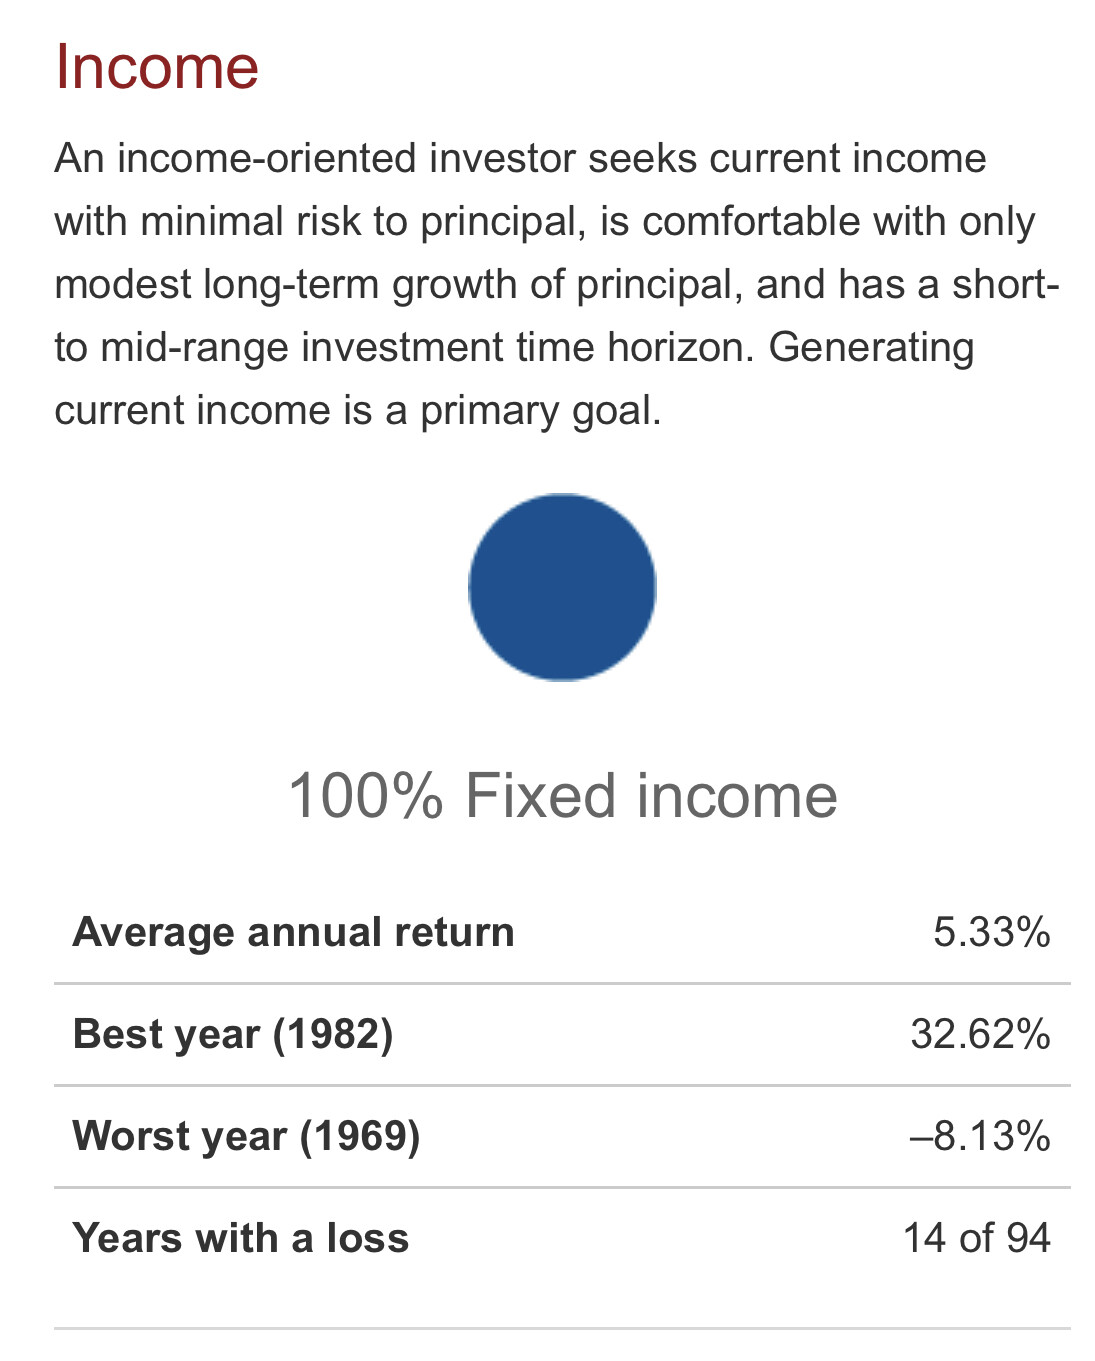1095x1361 pixels.
Task: Click the blue pie chart circle
Action: click(x=562, y=587)
